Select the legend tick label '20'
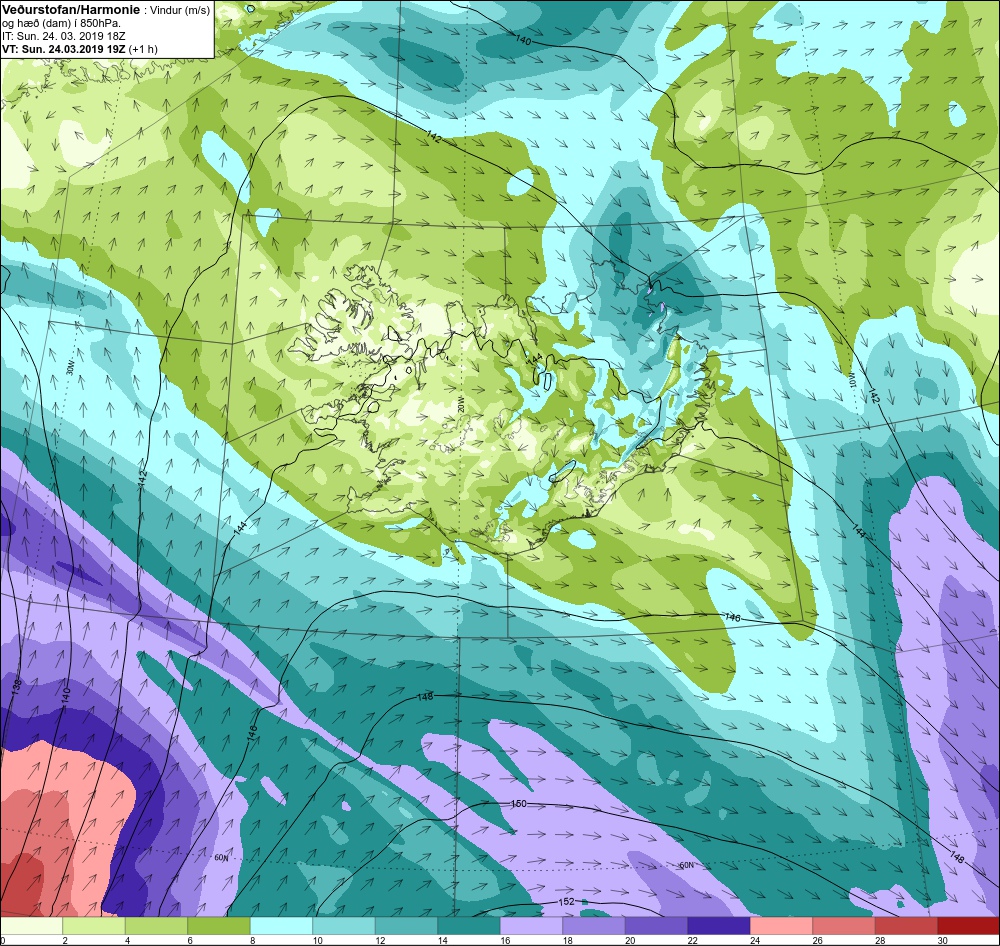The width and height of the screenshot is (1000, 946). 629,940
